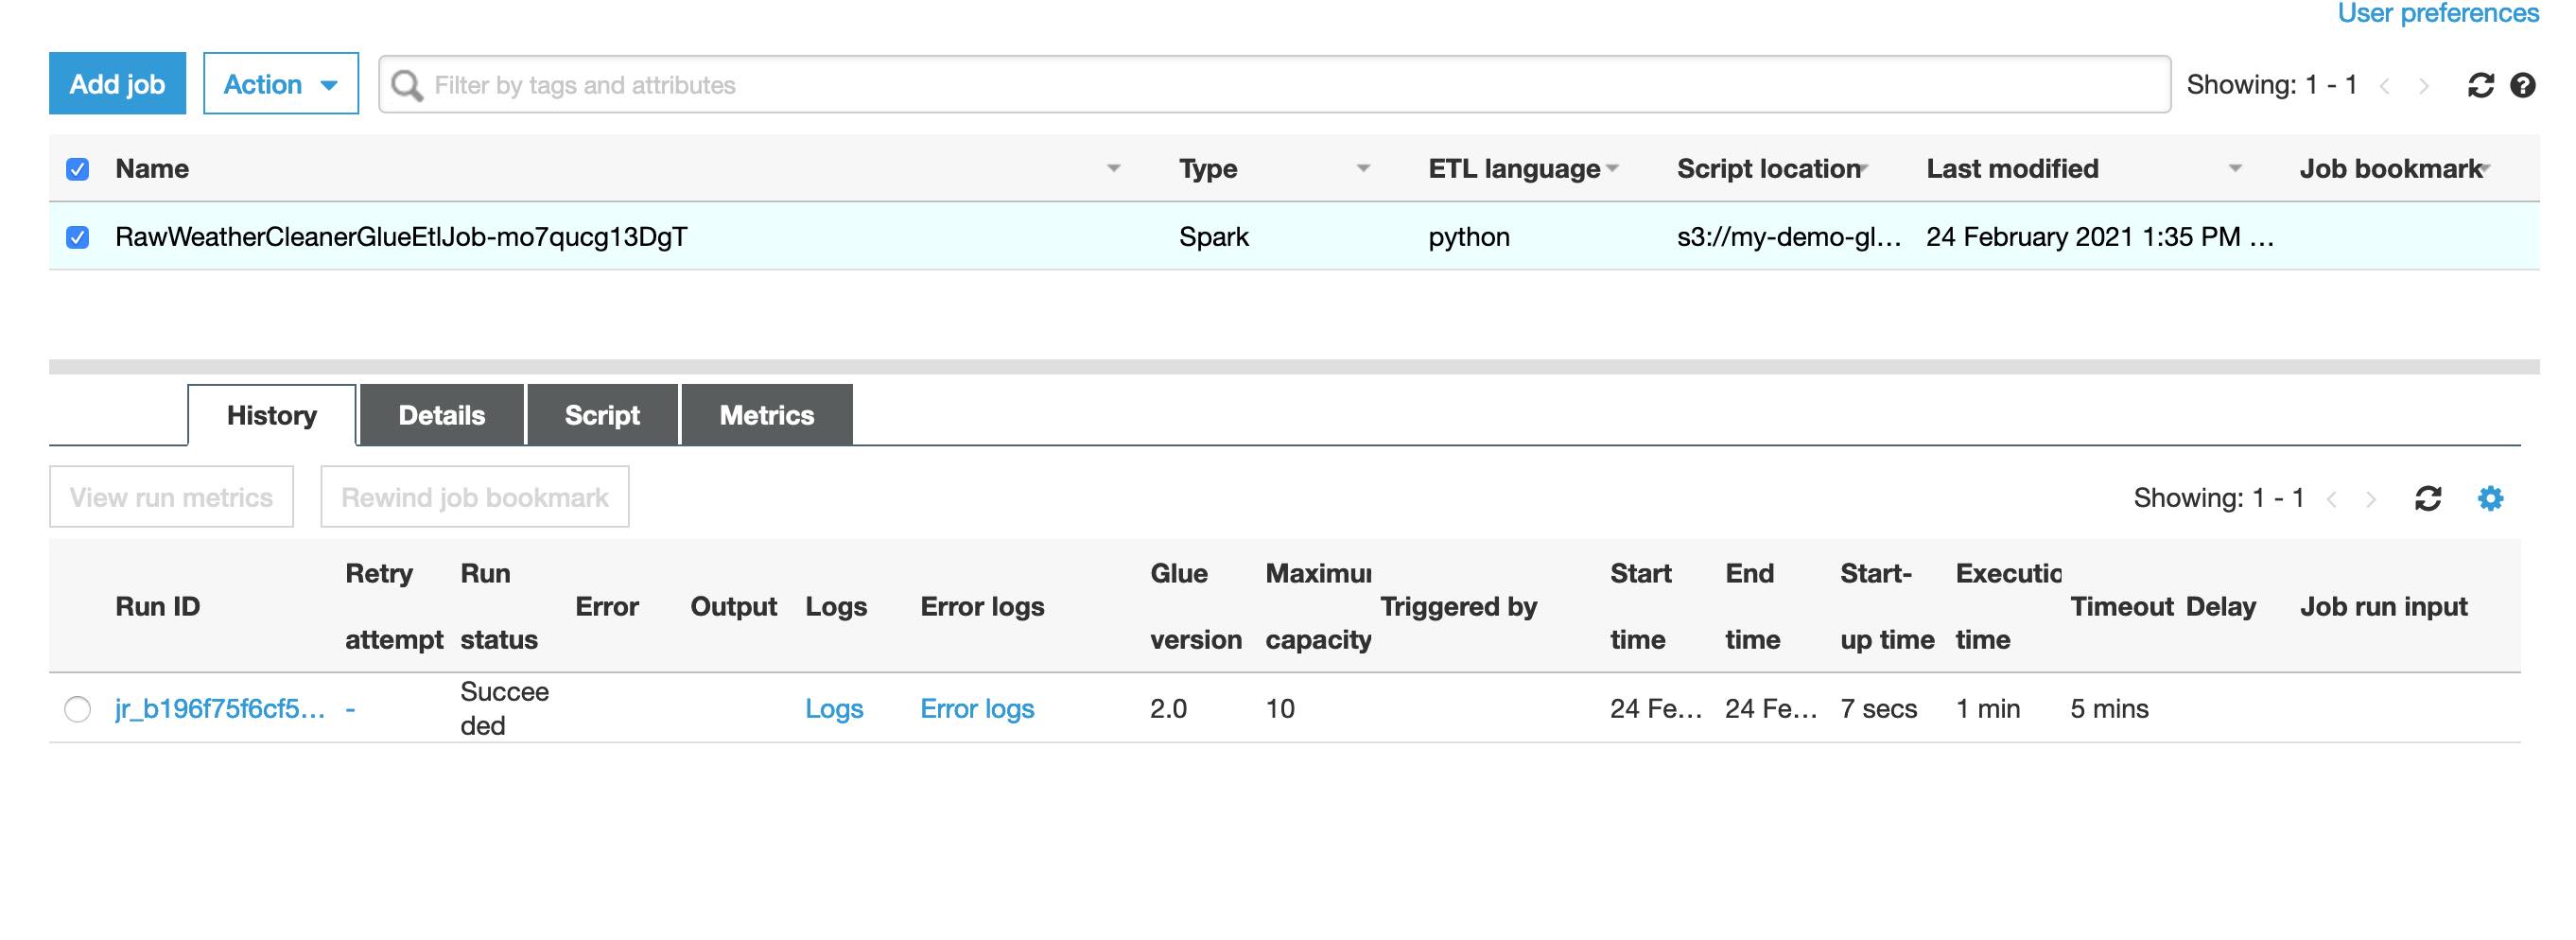Screen dimensions: 2576x940
Task: Refresh the jobs list at top
Action: [x=2480, y=85]
